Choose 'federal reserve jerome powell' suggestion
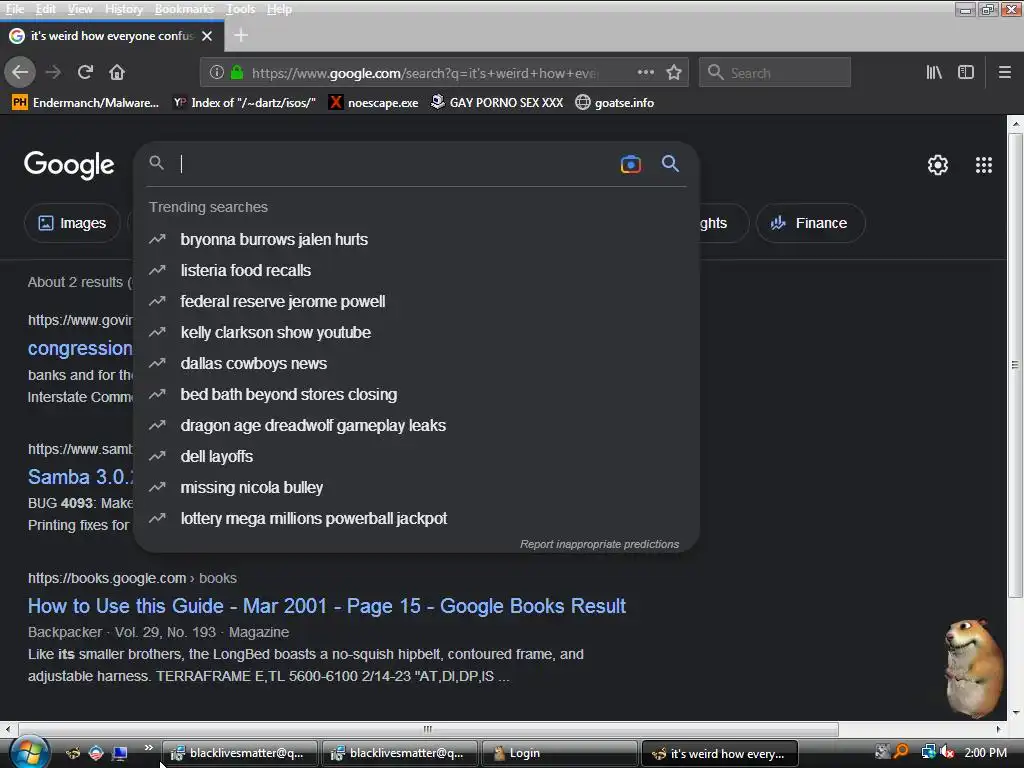The height and width of the screenshot is (768, 1024). [x=416, y=301]
